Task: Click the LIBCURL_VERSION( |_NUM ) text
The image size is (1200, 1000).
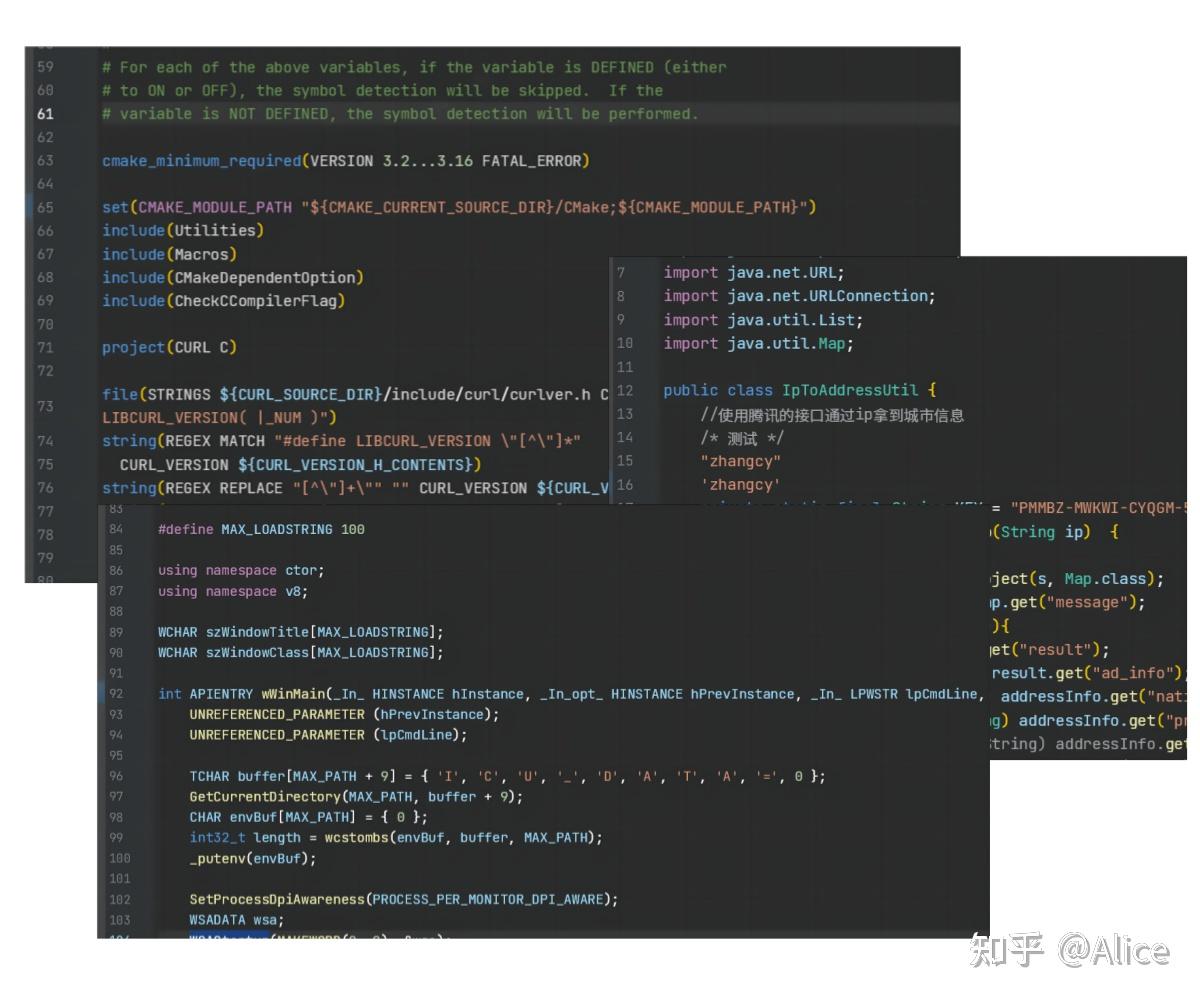Action: tap(220, 417)
